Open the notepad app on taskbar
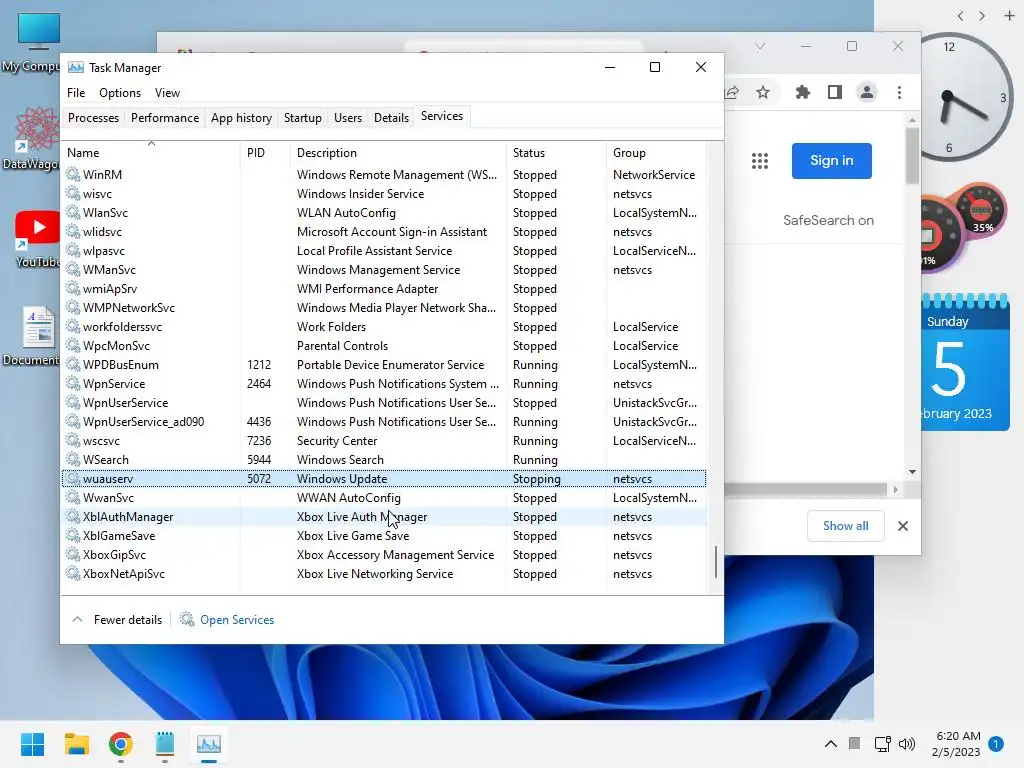The height and width of the screenshot is (768, 1024). click(165, 744)
